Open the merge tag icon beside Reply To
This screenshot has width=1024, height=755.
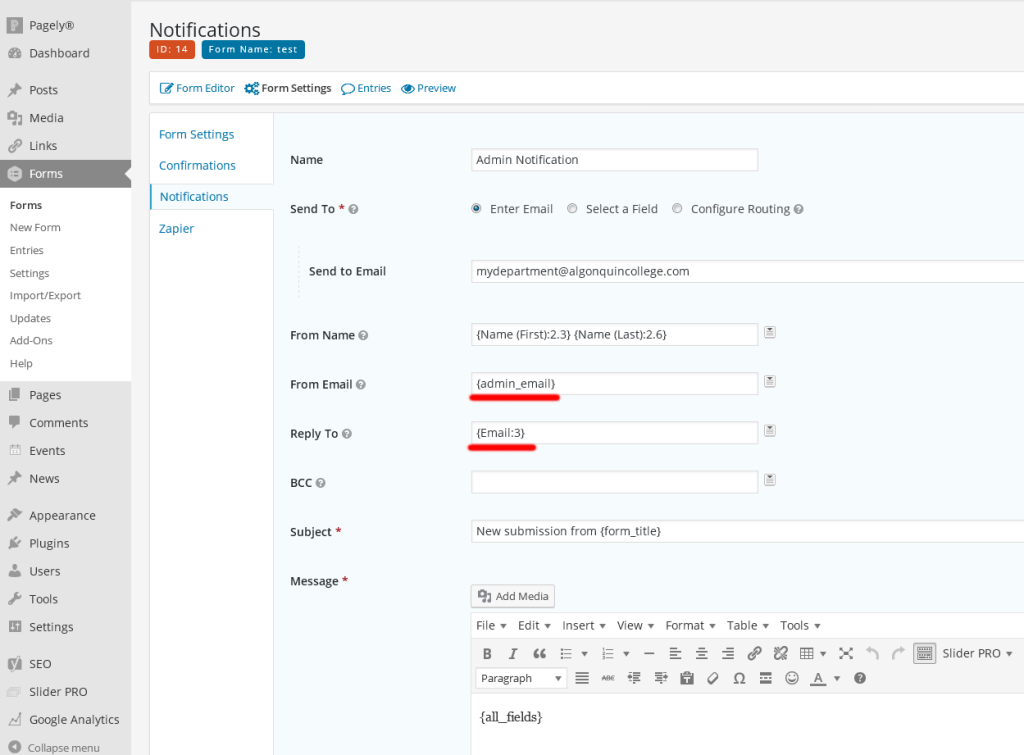coord(769,429)
